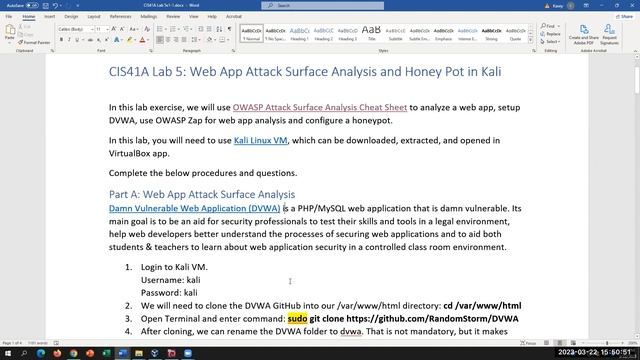This screenshot has width=640, height=360.
Task: Toggle Underline formatting
Action: pyautogui.click(x=77, y=40)
